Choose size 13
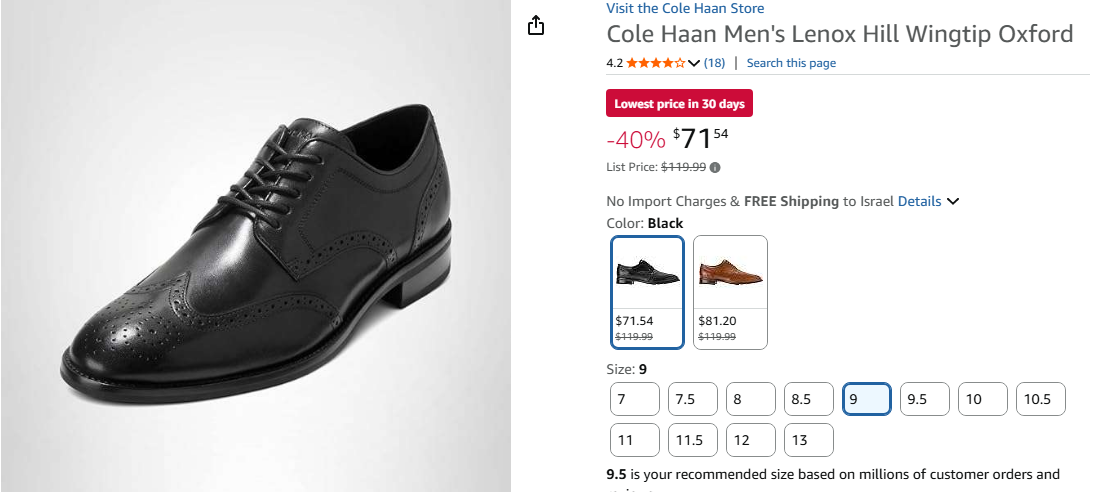The image size is (1103, 492). 809,439
